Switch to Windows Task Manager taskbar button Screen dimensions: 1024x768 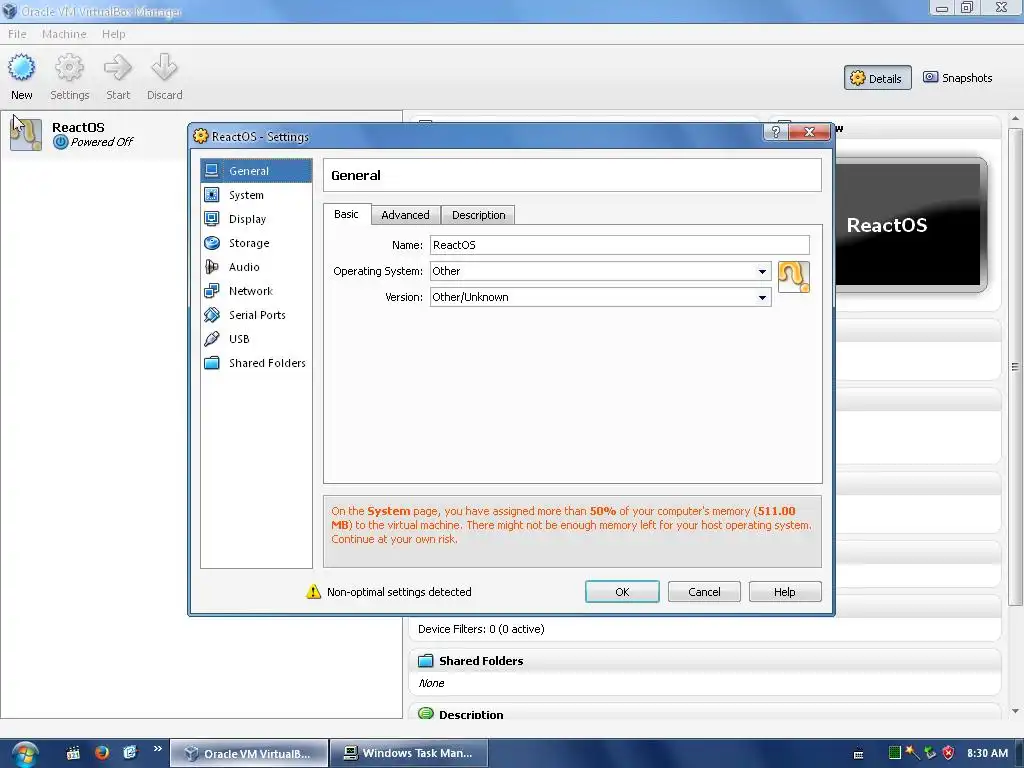click(x=409, y=753)
